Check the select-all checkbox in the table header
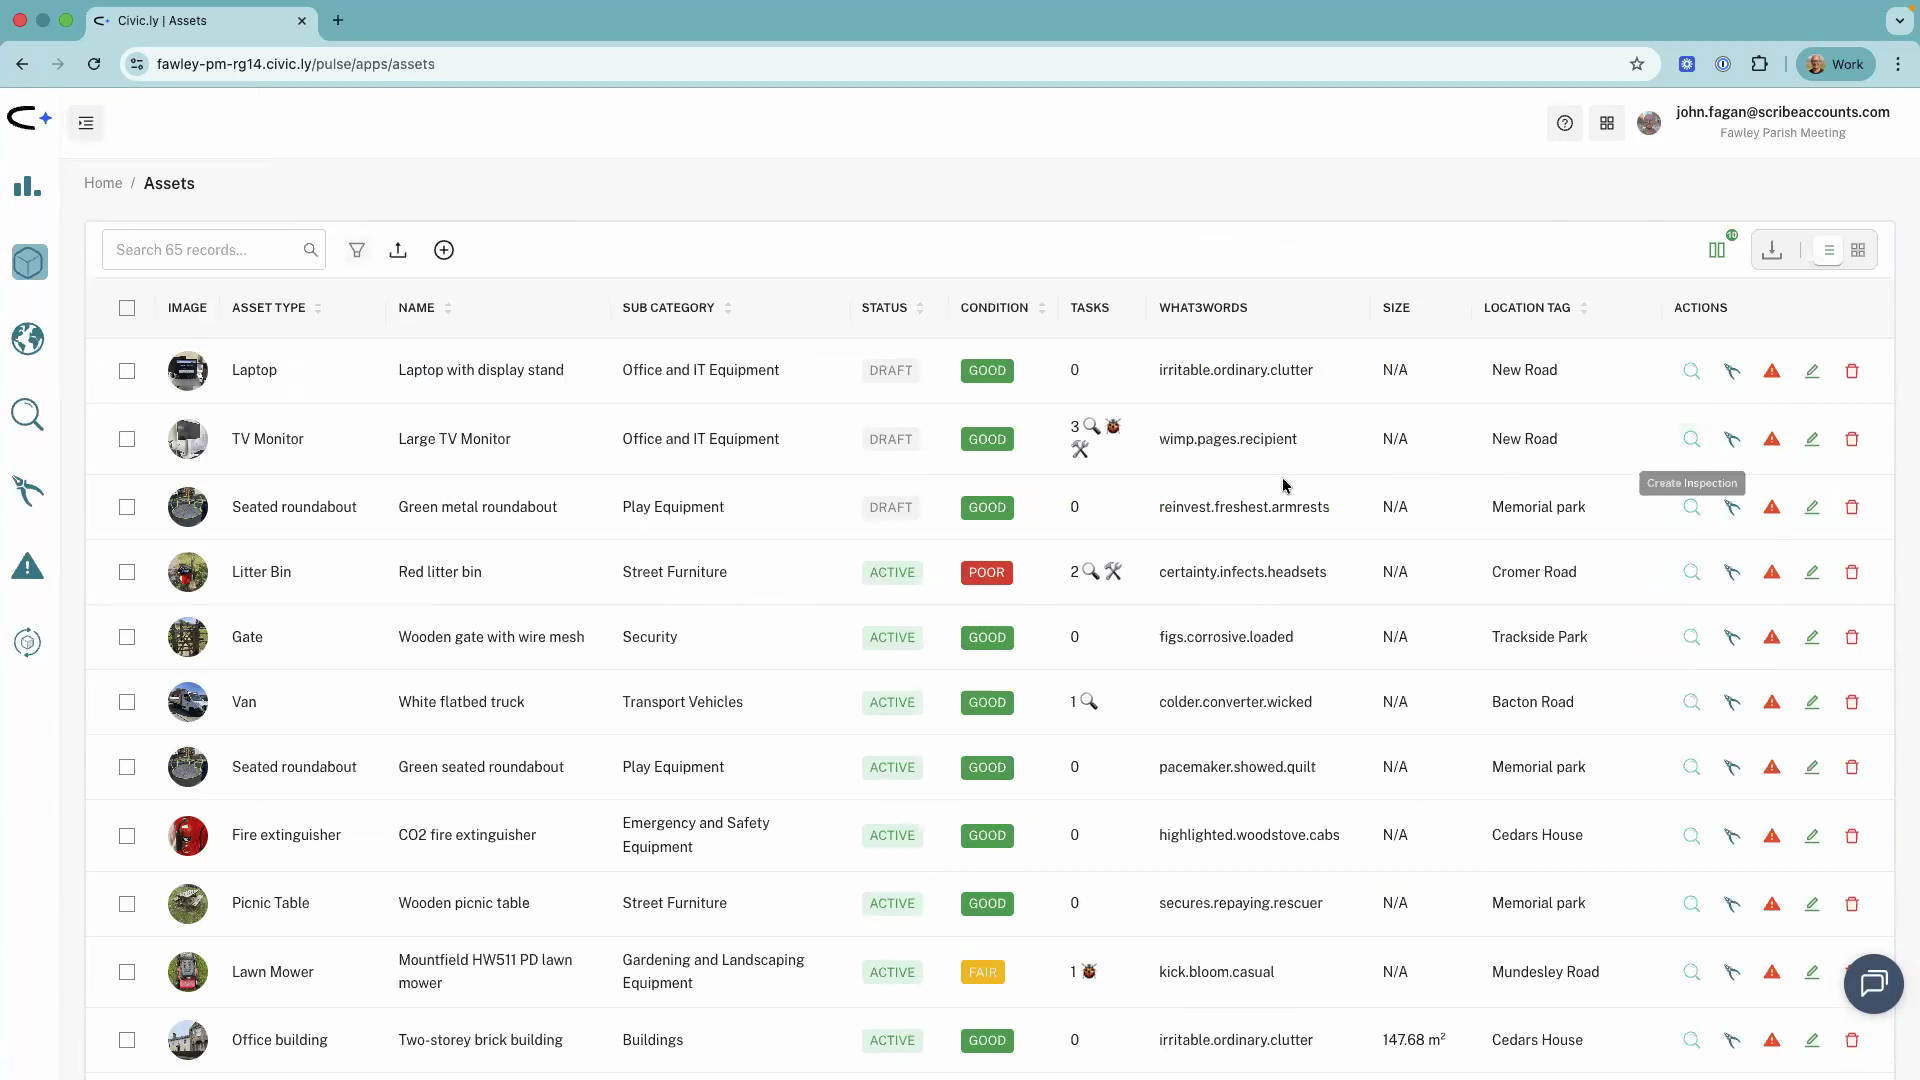Viewport: 1920px width, 1080px height. coord(127,308)
